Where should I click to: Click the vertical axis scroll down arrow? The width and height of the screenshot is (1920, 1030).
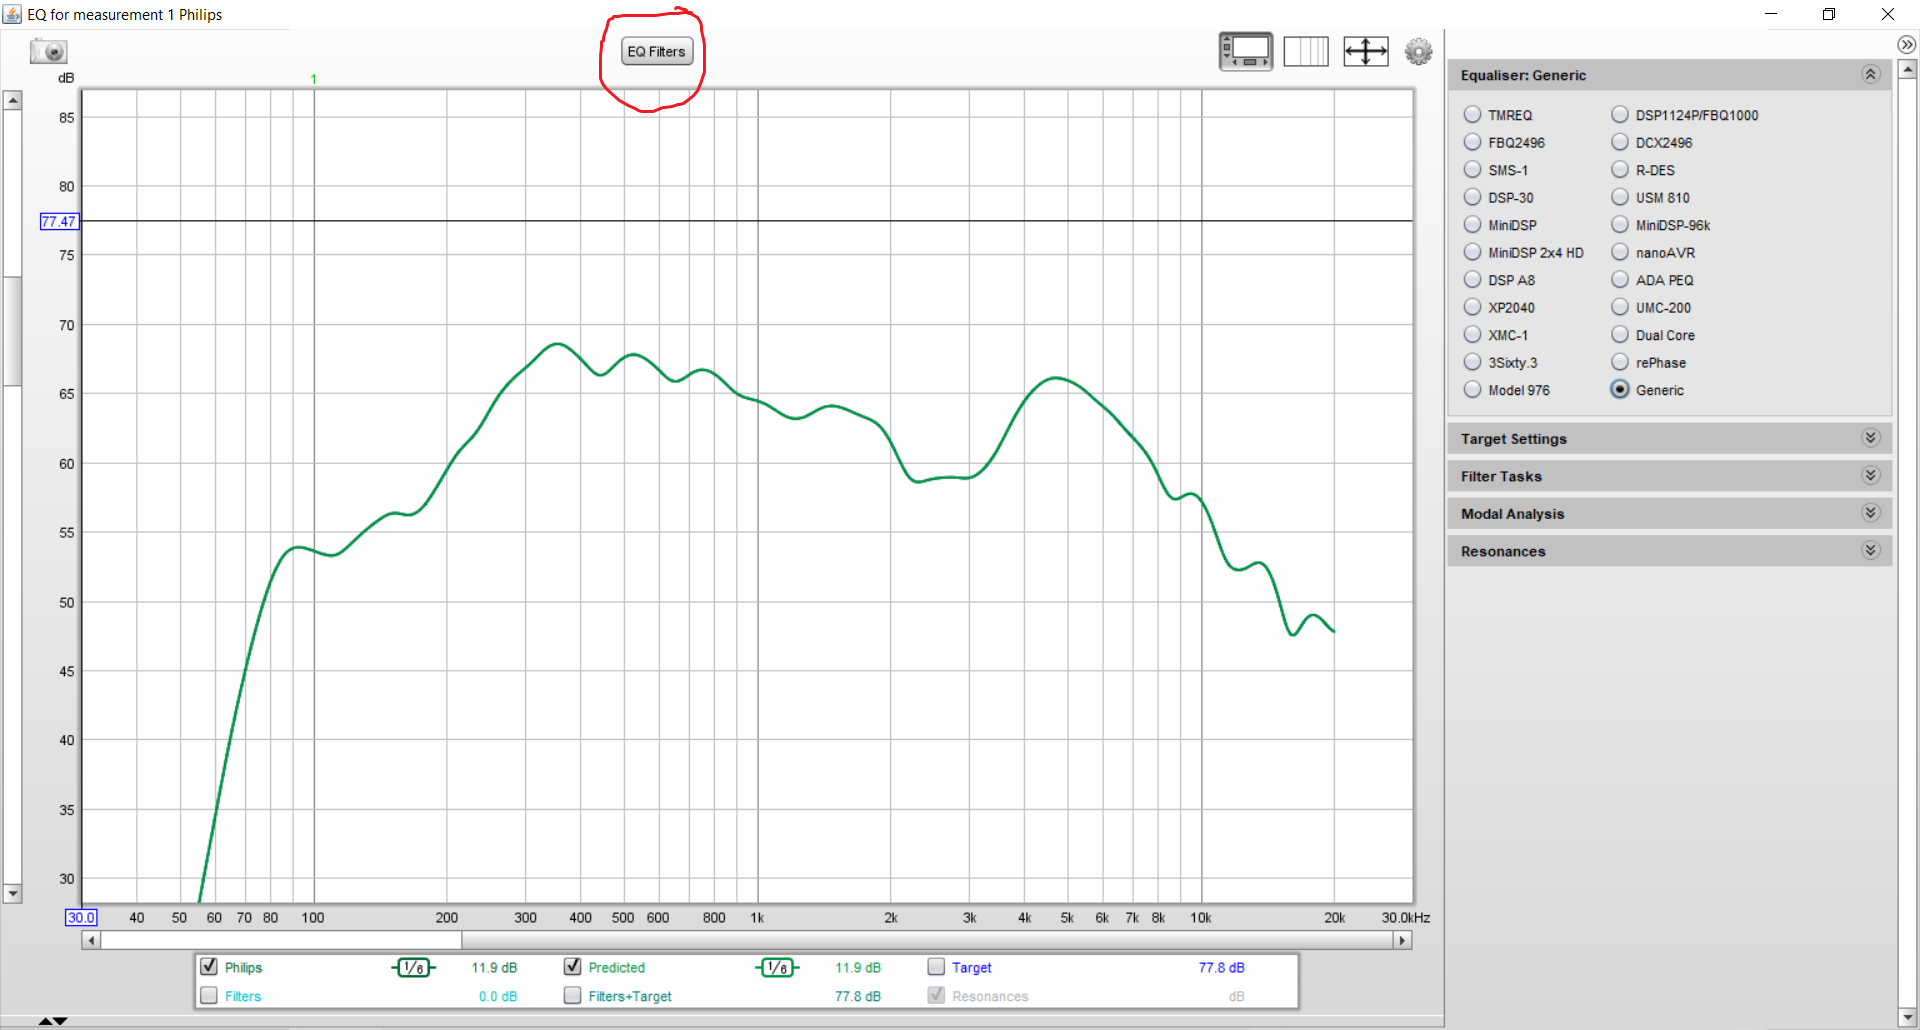[x=12, y=894]
